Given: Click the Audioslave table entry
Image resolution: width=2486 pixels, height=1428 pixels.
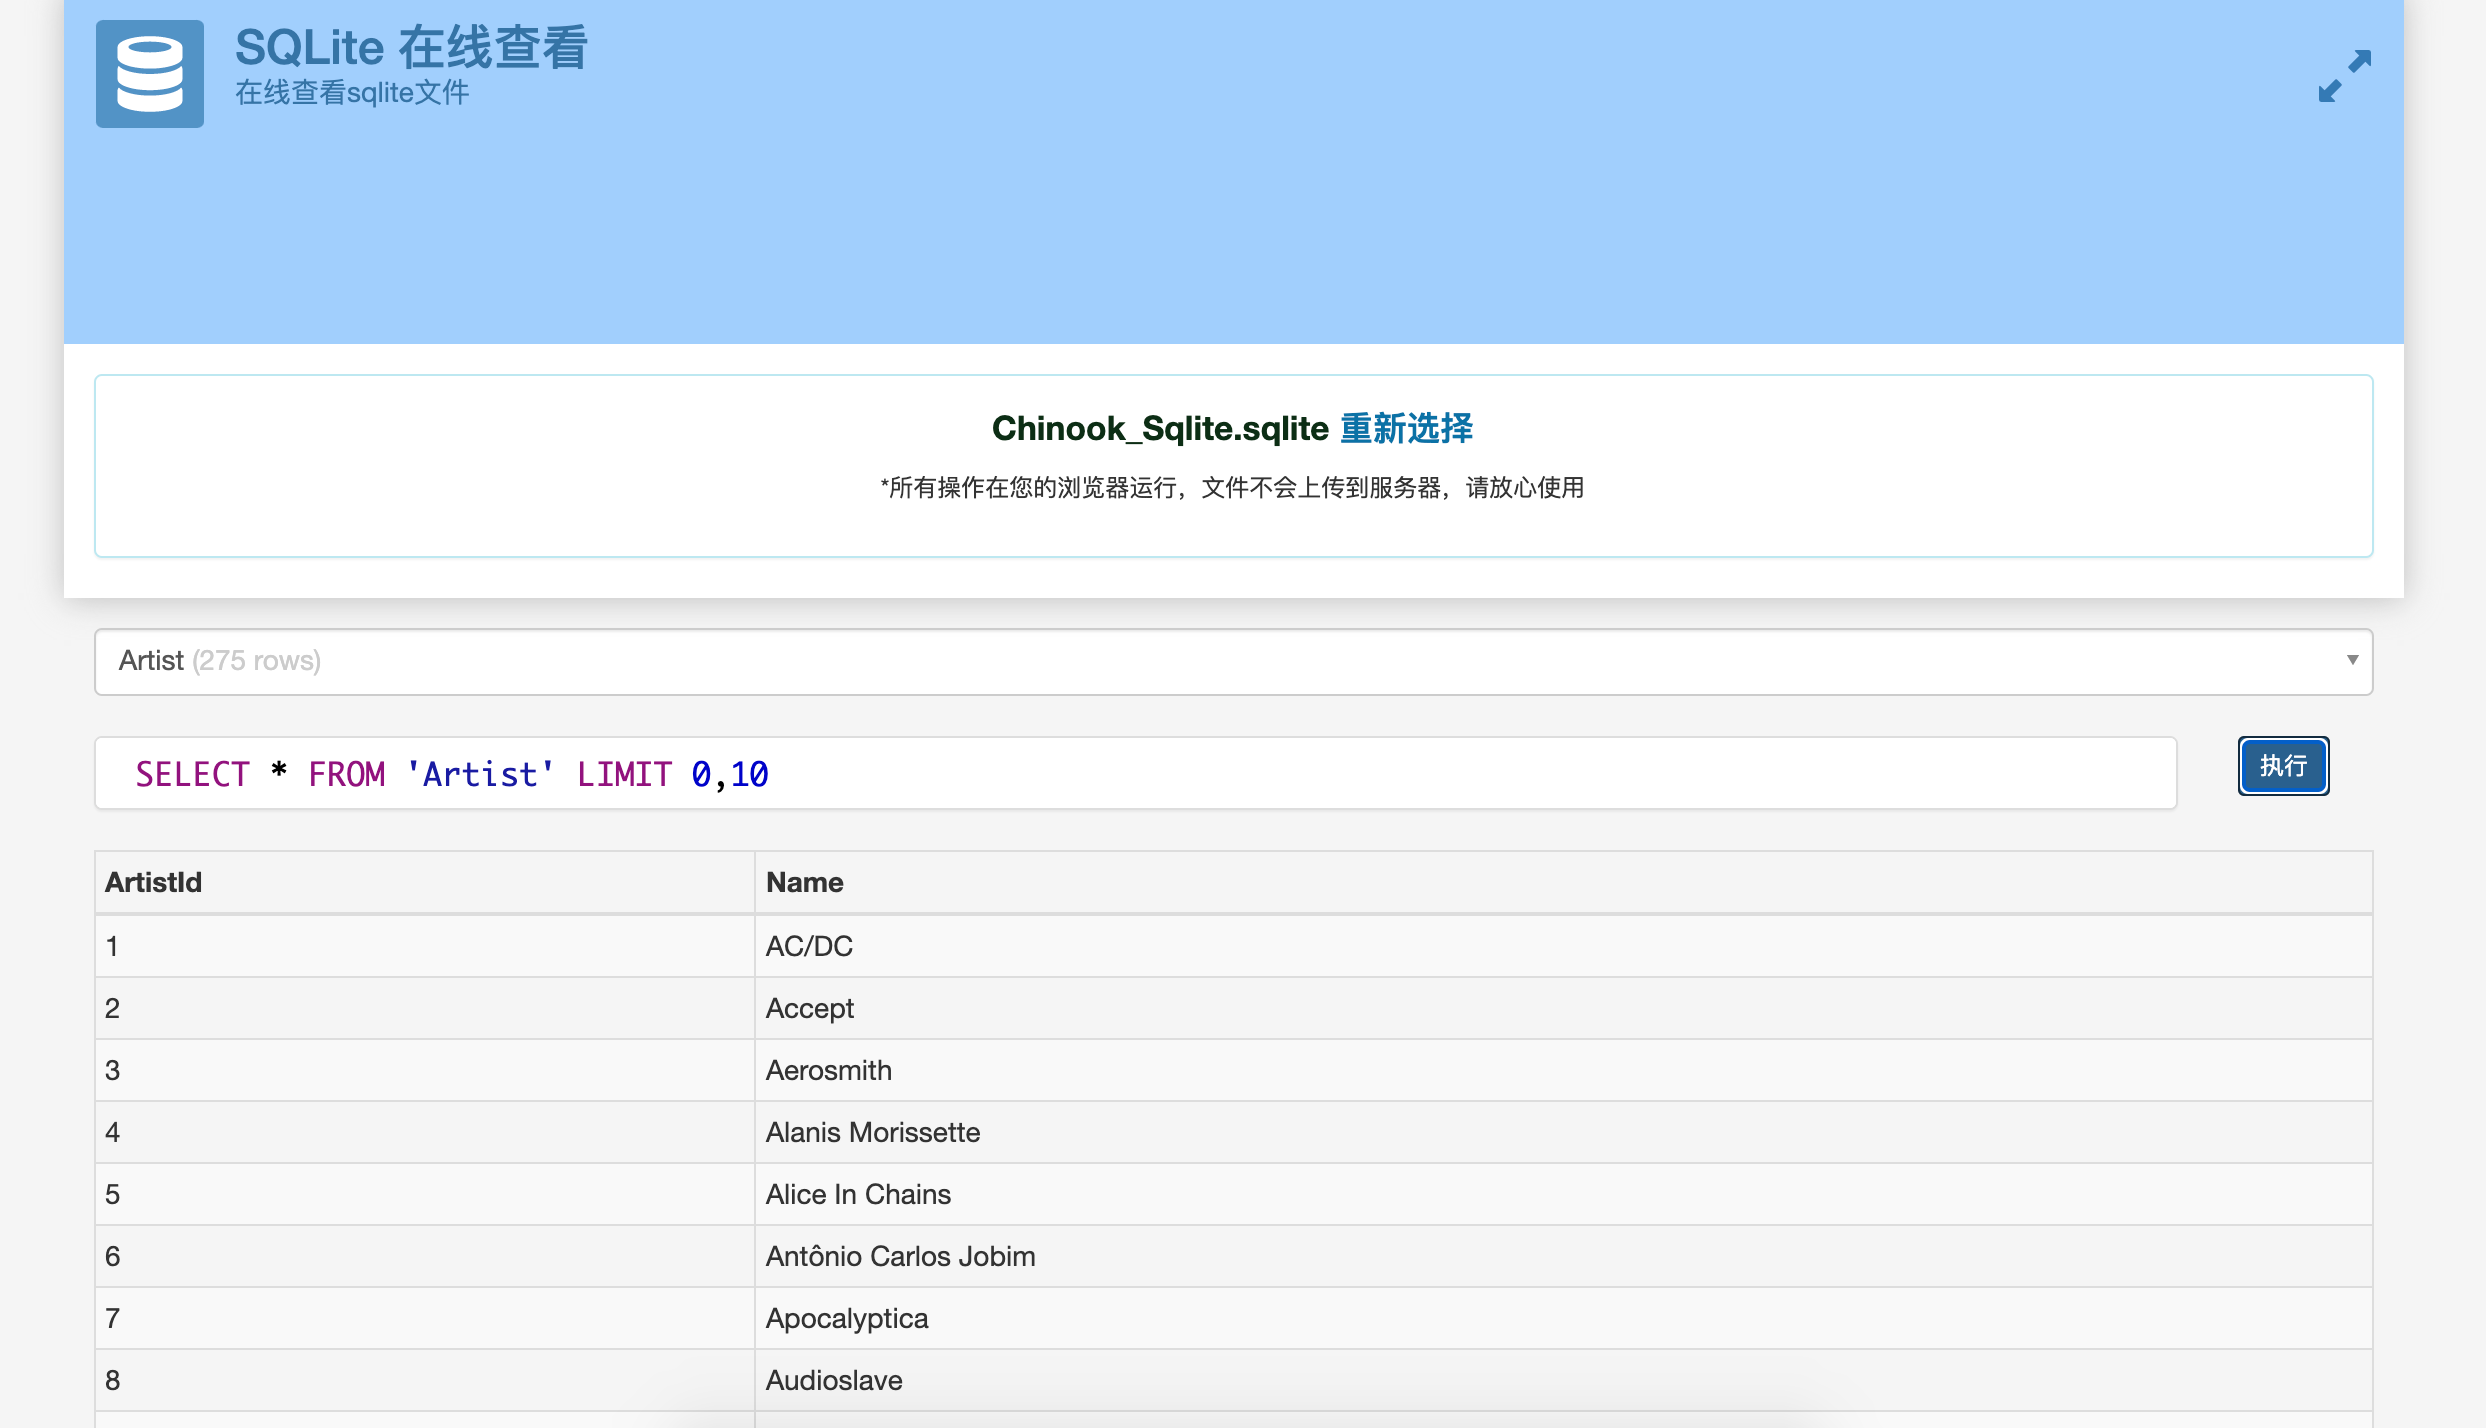Looking at the screenshot, I should (x=834, y=1379).
